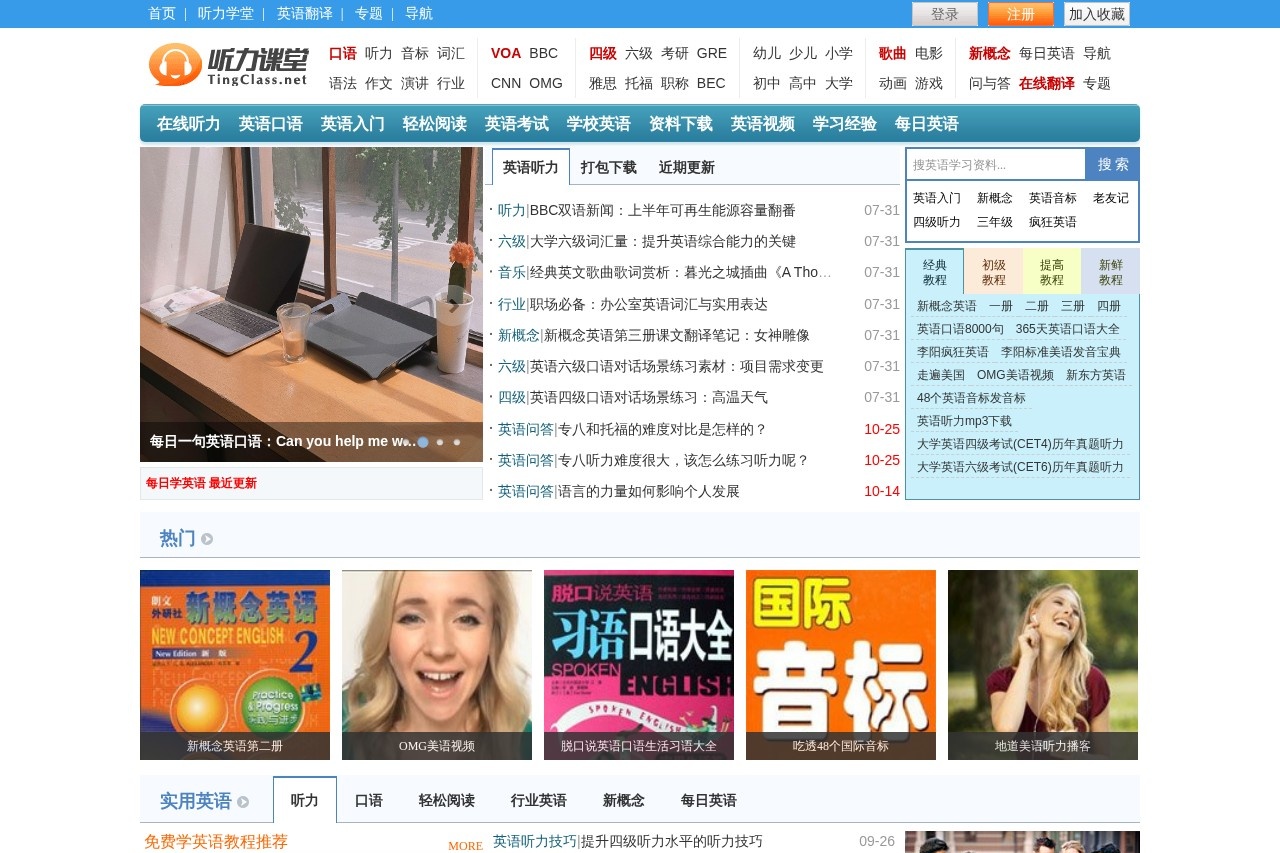Click the circular arrow icon beside 热门

tap(206, 538)
